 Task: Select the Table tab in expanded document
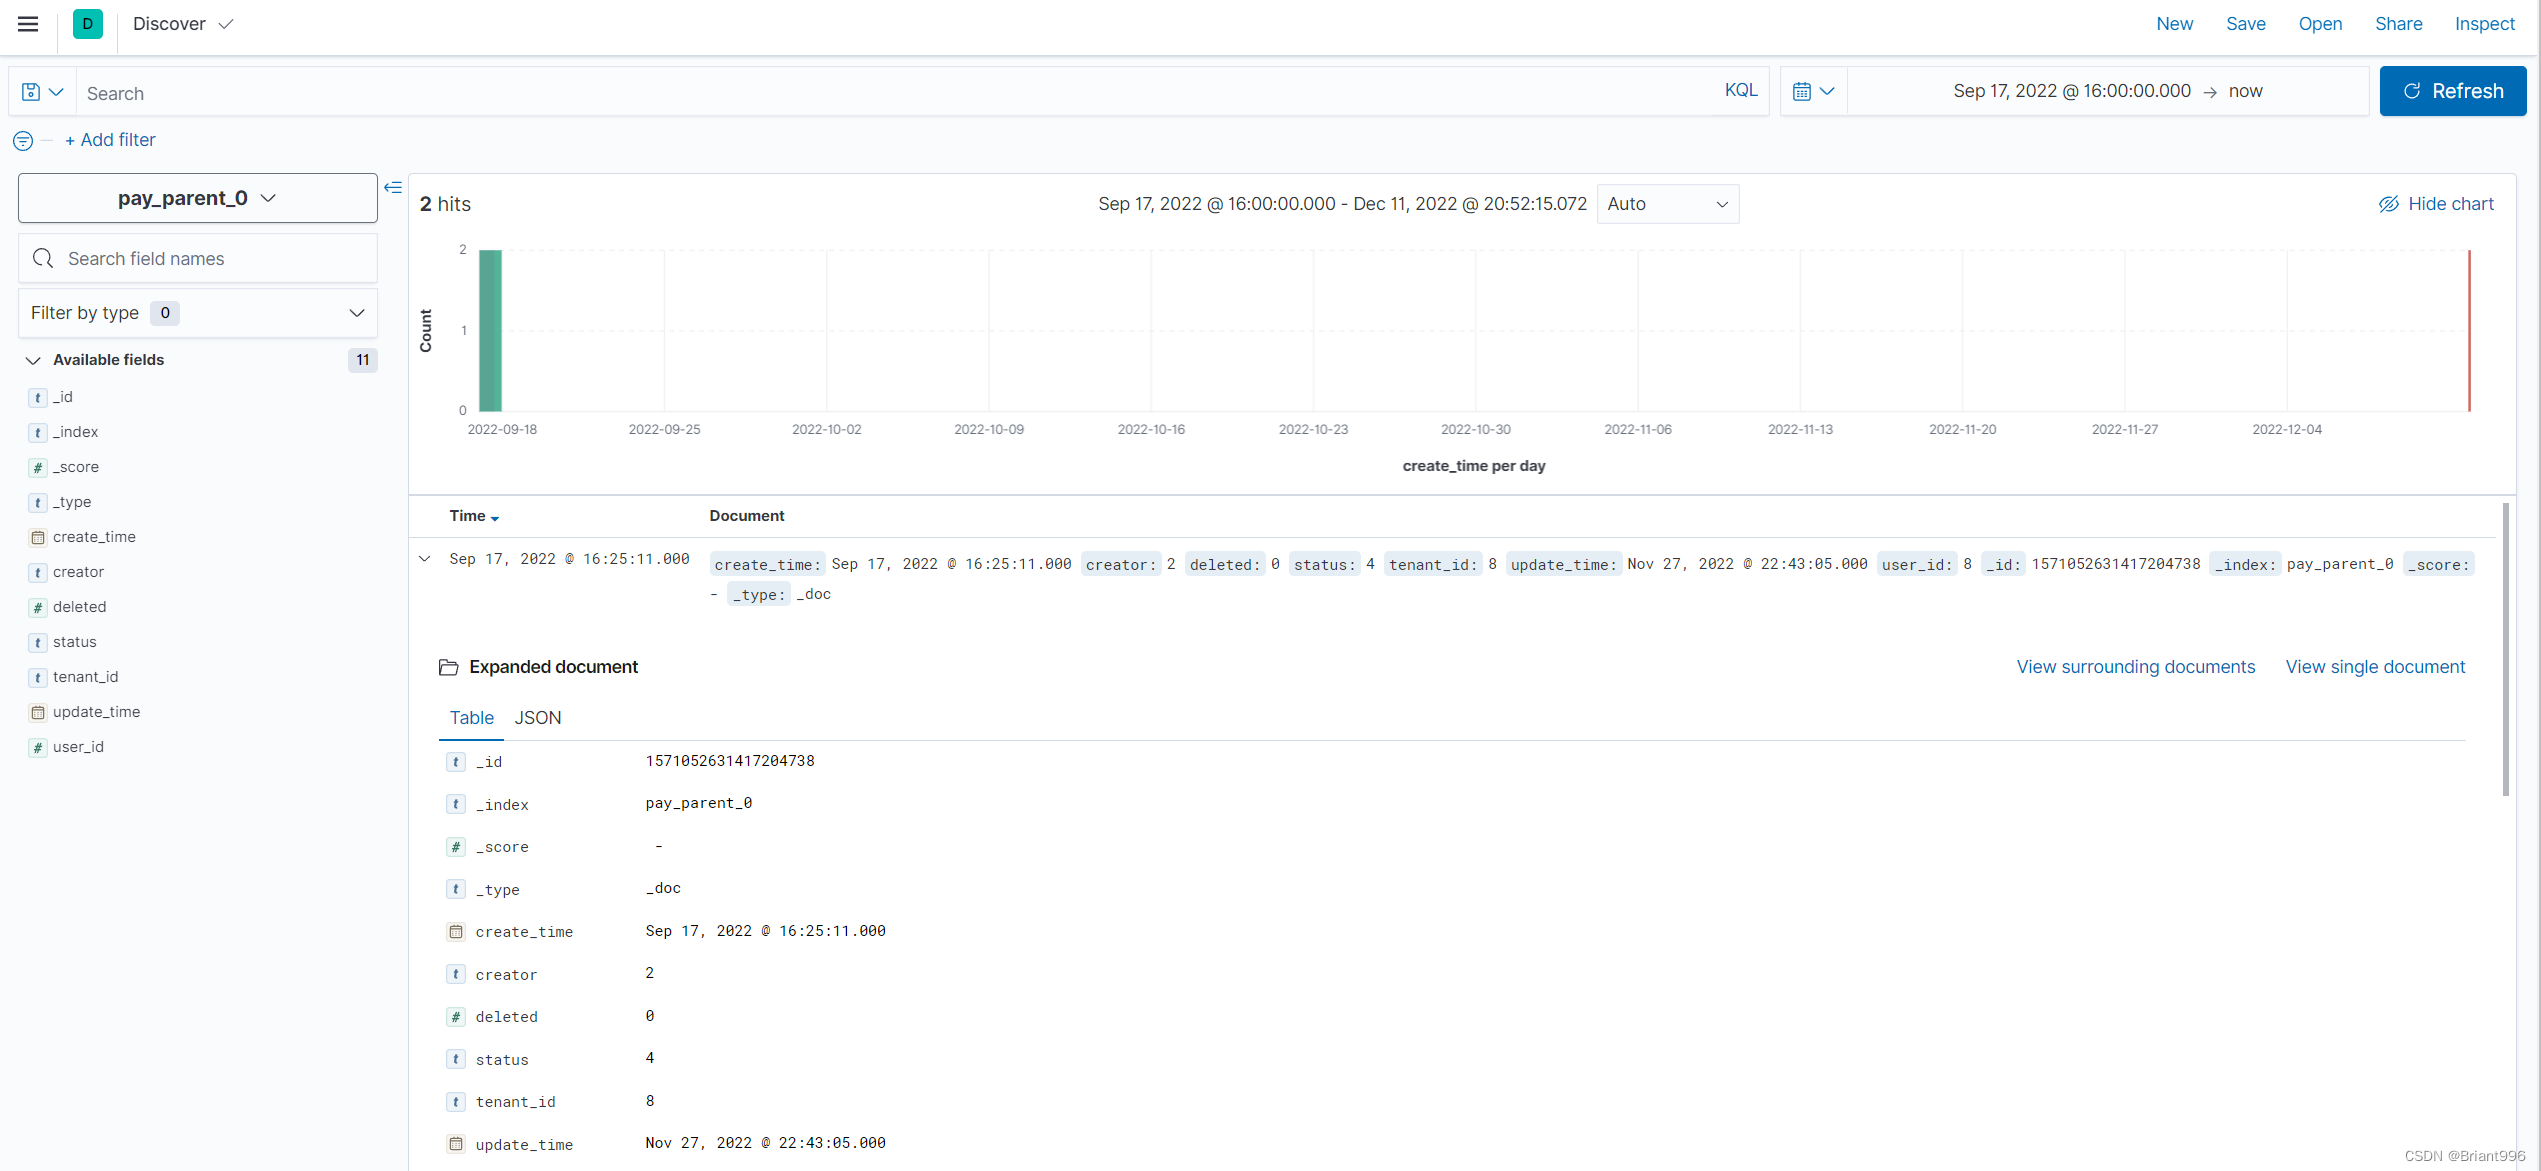[472, 718]
